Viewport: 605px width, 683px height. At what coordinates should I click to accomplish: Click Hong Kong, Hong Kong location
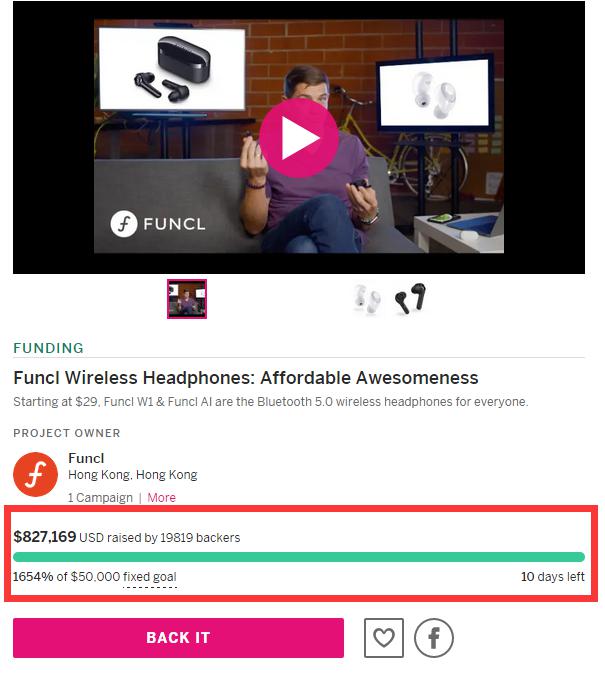(133, 474)
